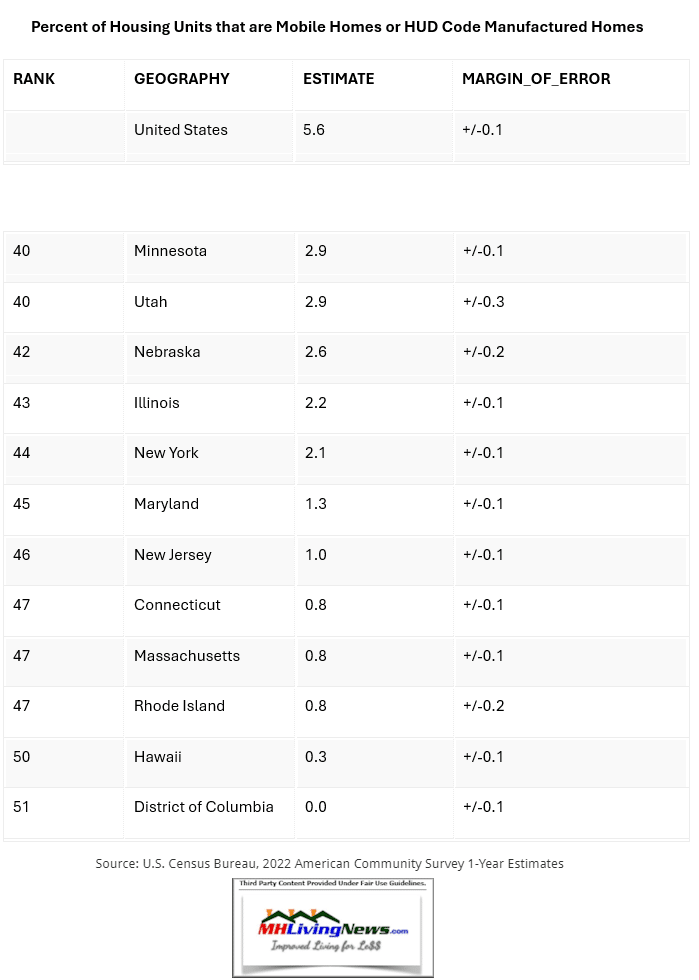Select the Illinois geography cell
Image resolution: width=699 pixels, height=980 pixels.
[157, 403]
